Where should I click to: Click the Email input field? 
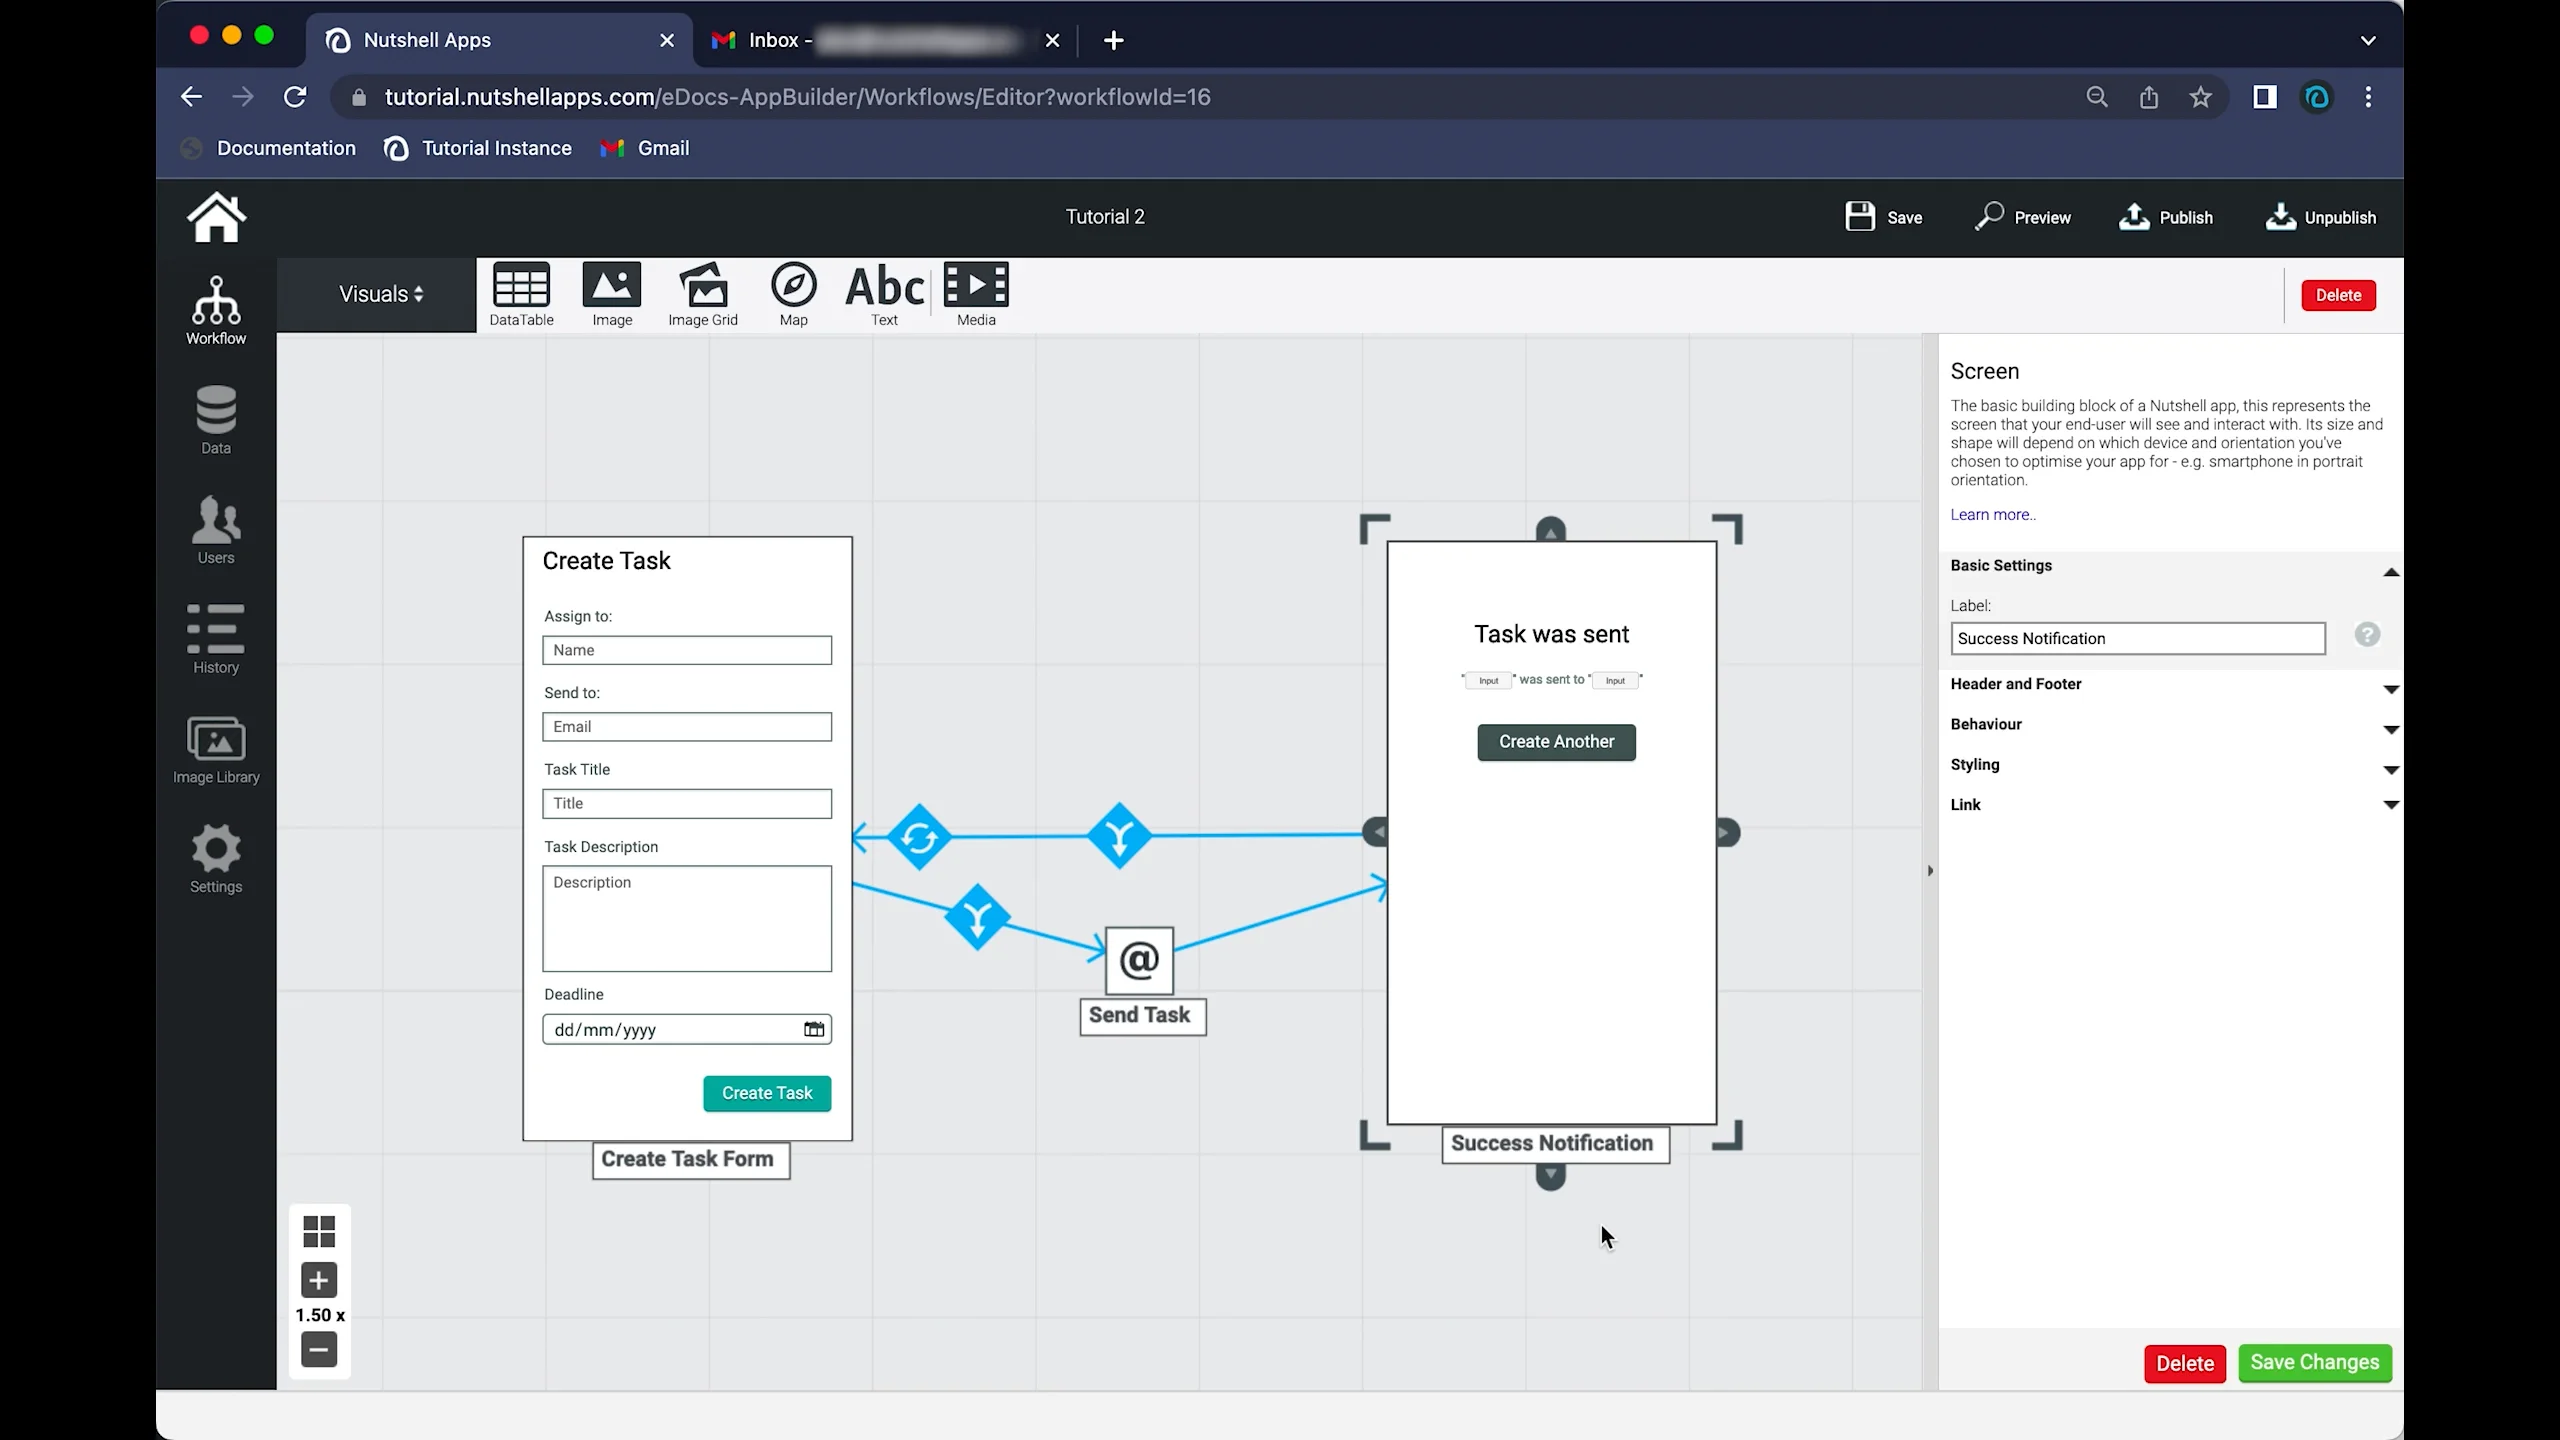[x=687, y=727]
